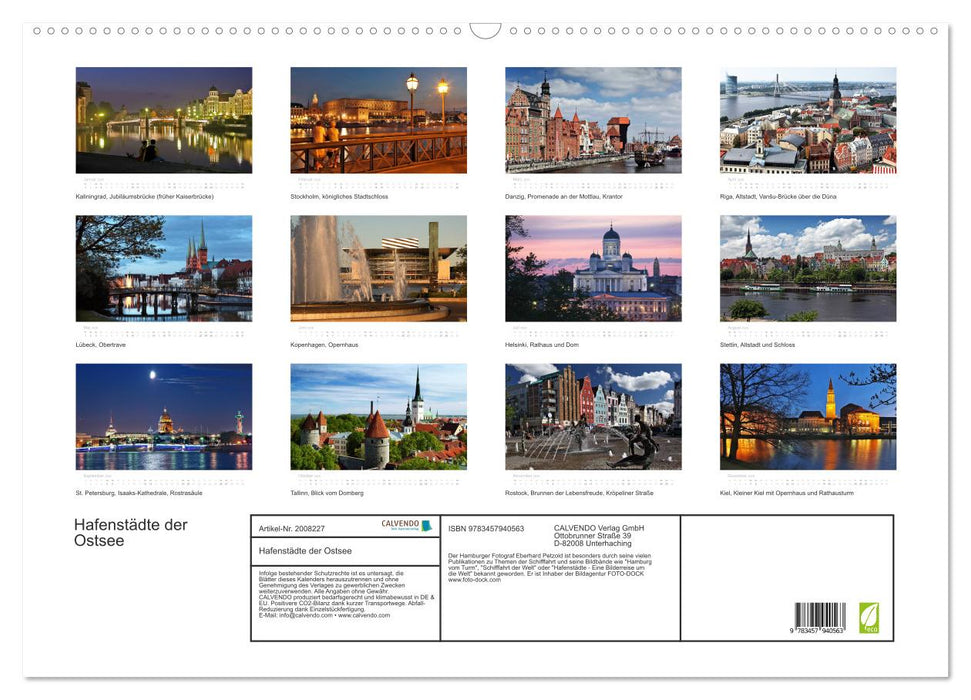The width and height of the screenshot is (971, 700).
Task: Open the Tallinn Domberg photo
Action: (x=379, y=418)
